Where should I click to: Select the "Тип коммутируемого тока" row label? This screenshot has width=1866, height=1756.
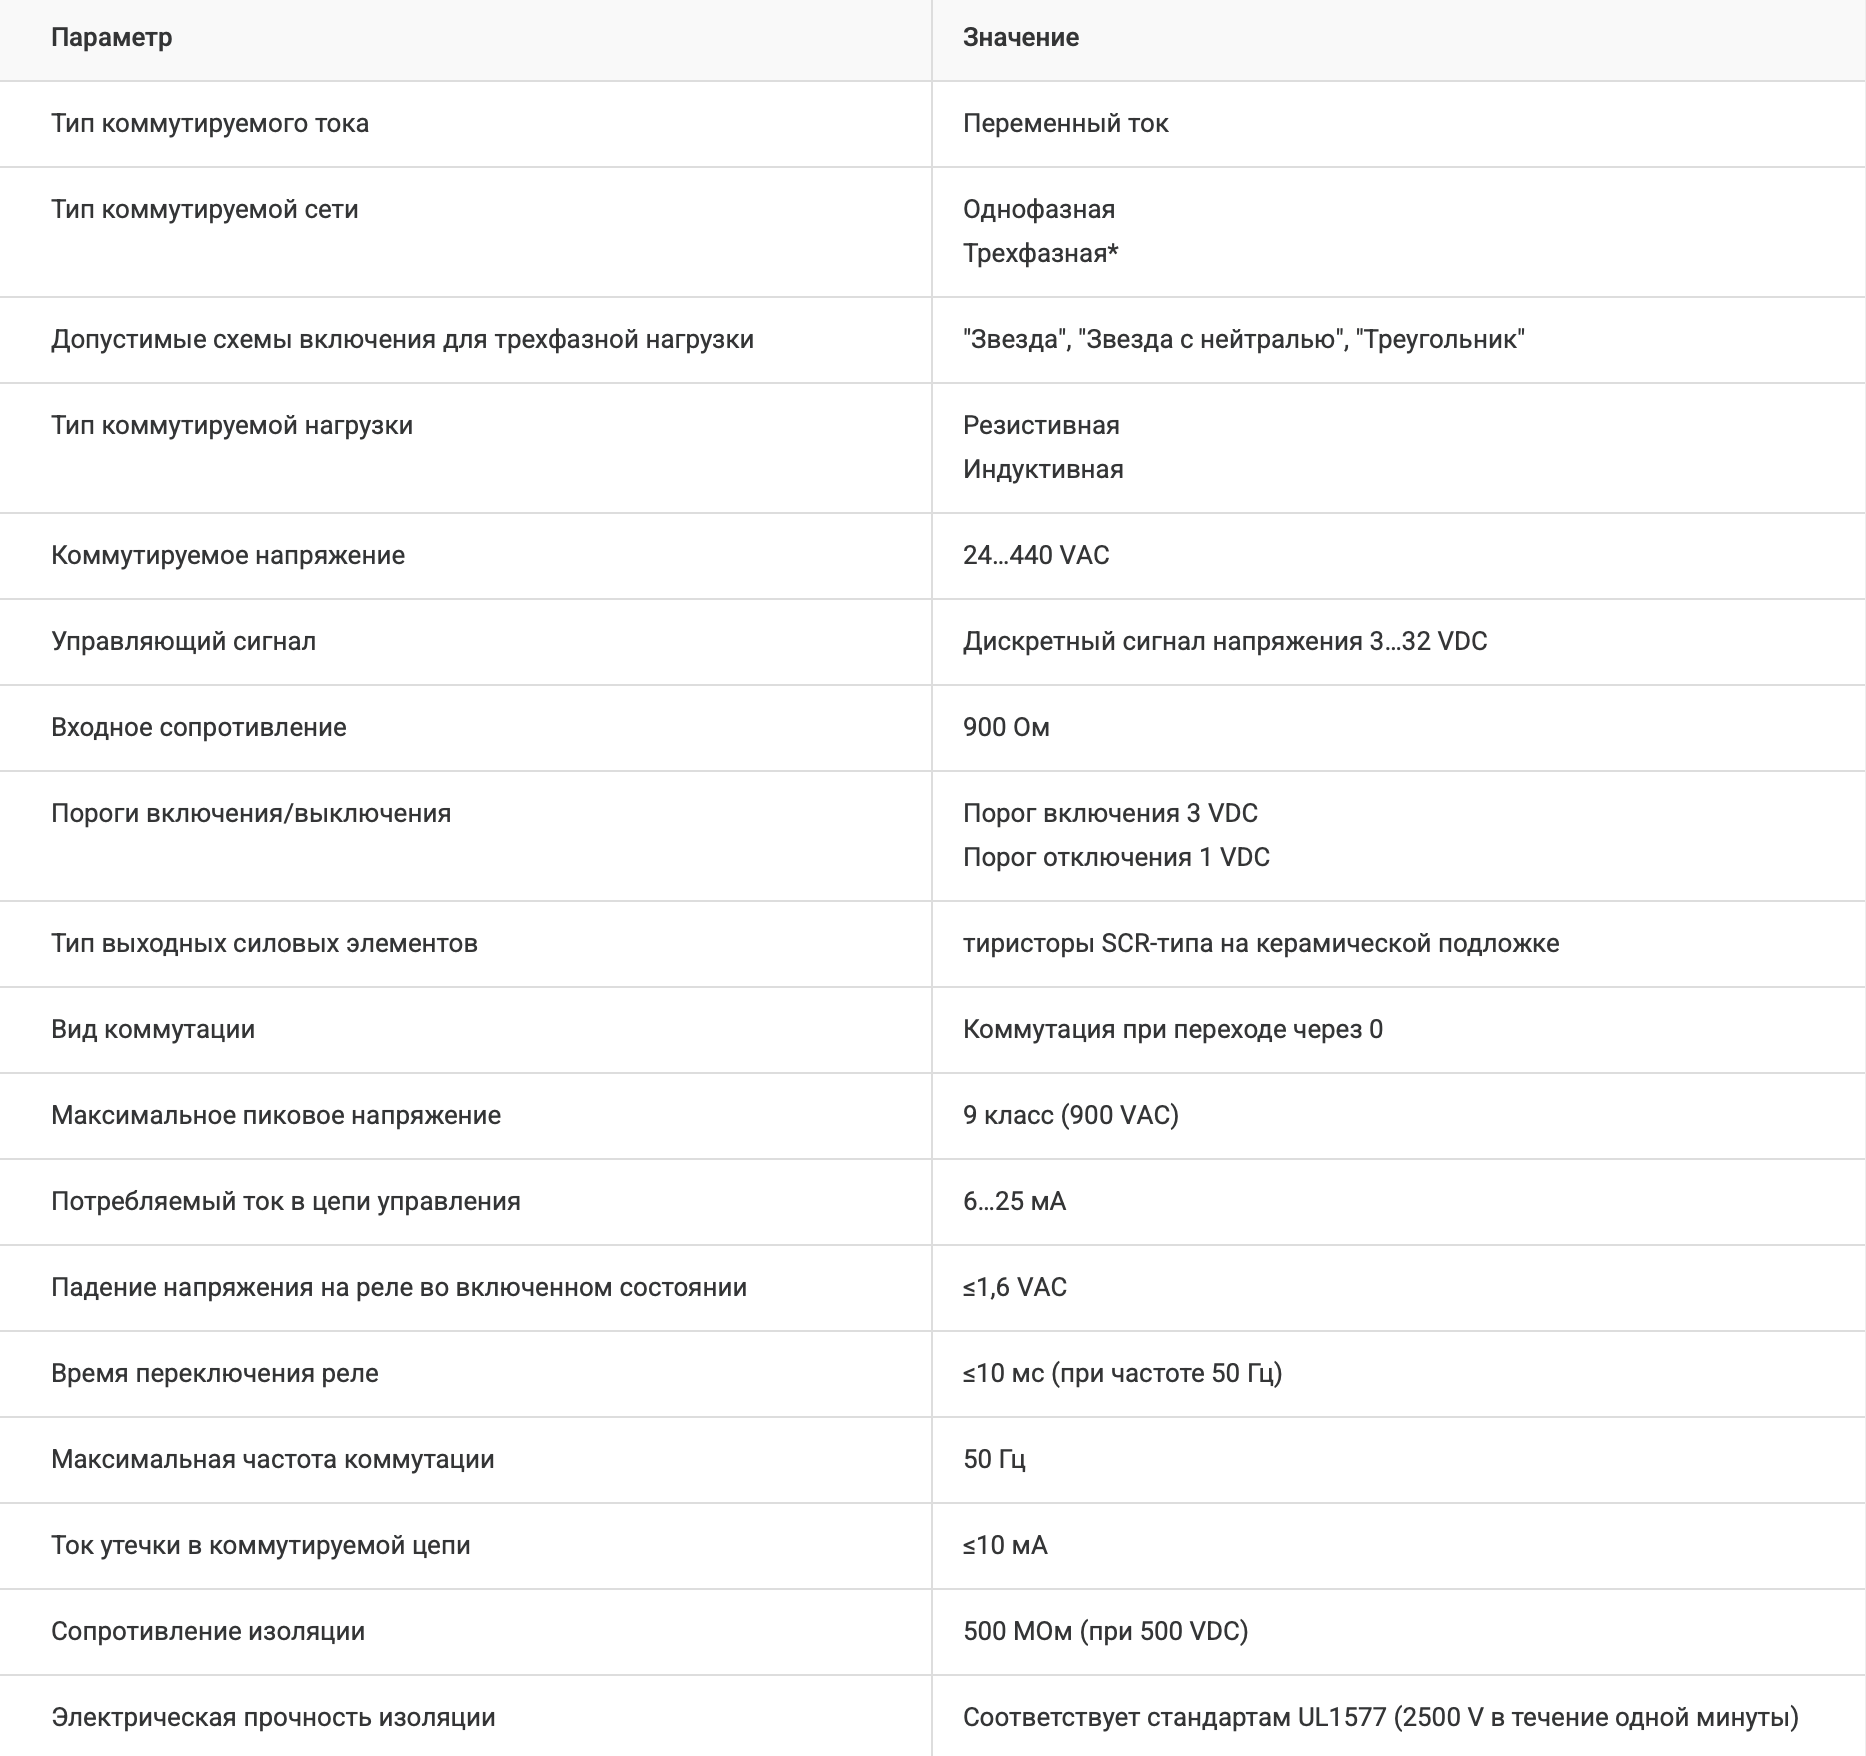[x=210, y=124]
